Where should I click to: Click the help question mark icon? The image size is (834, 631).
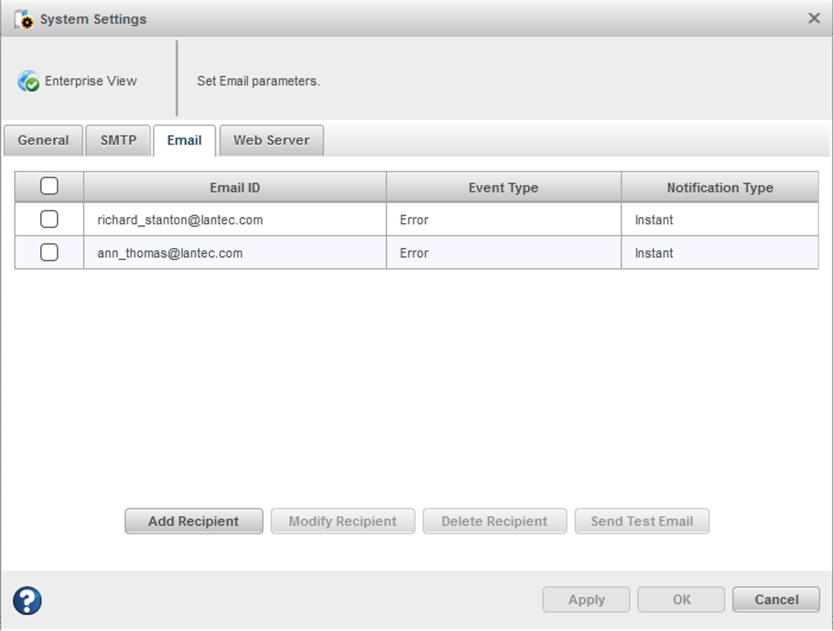pyautogui.click(x=26, y=600)
